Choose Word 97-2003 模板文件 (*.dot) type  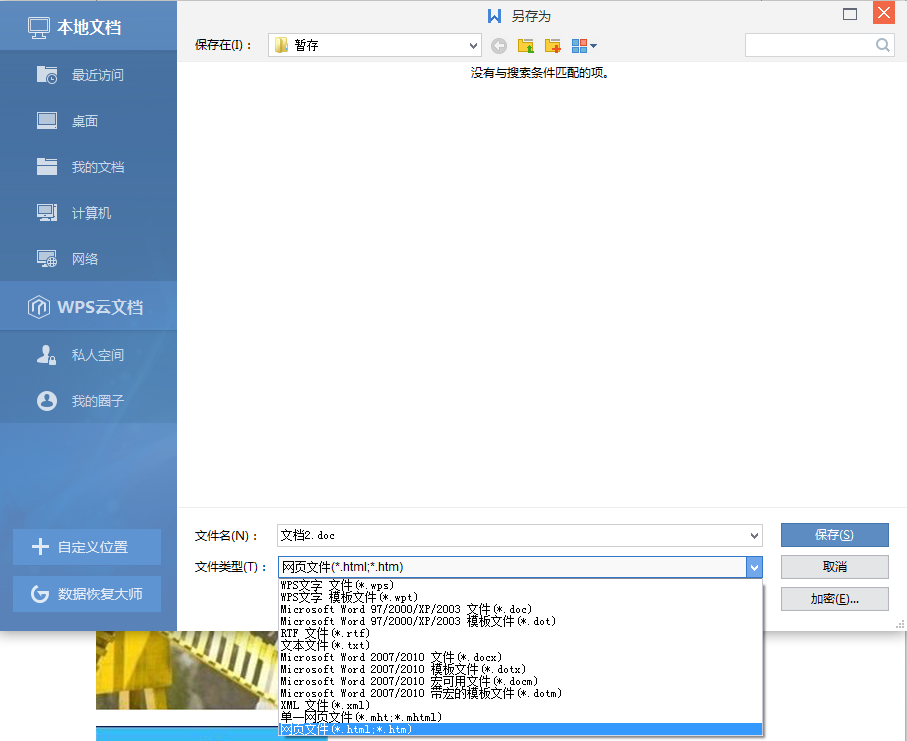pos(521,621)
